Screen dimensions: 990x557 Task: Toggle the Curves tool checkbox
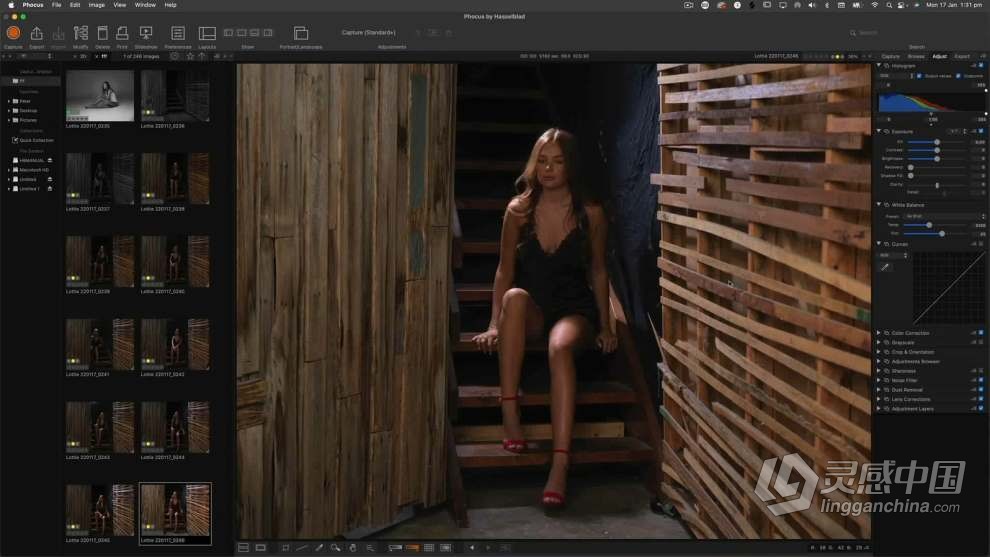(981, 244)
